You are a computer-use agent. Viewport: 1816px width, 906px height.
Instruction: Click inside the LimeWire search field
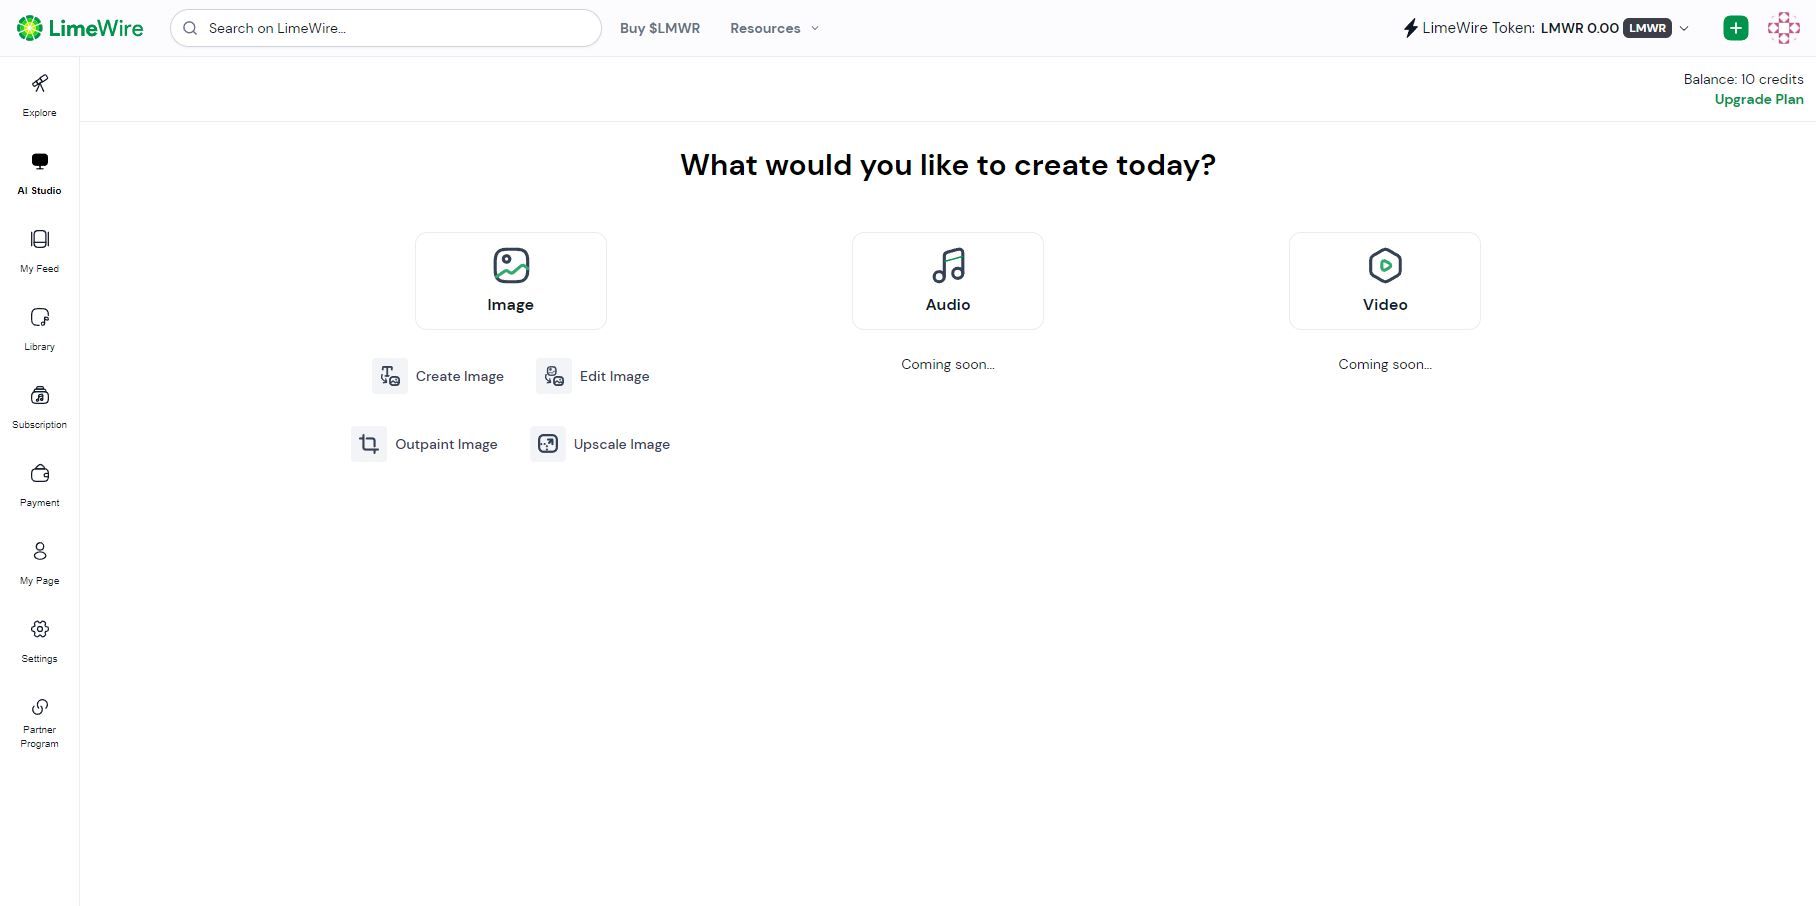click(x=385, y=28)
